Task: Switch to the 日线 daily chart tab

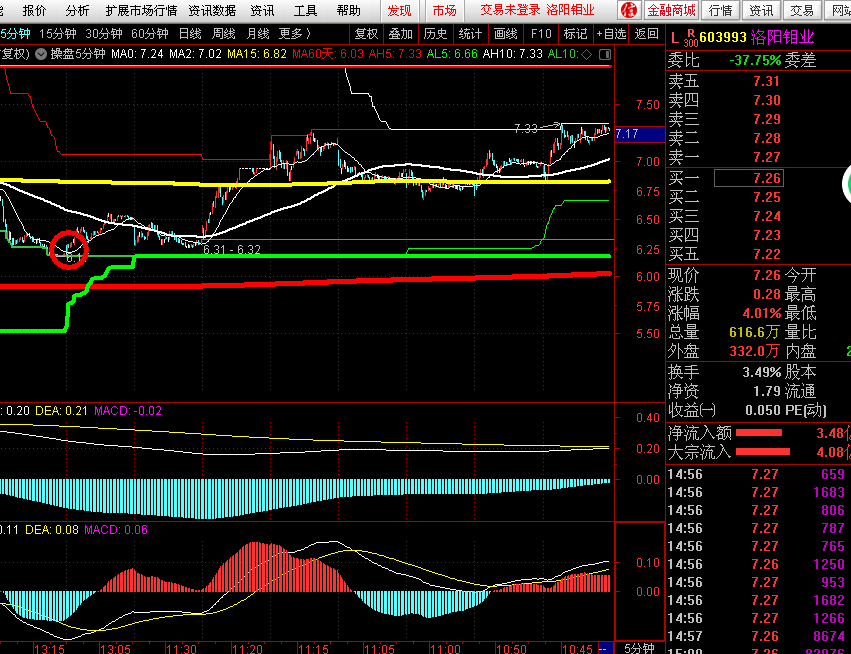Action: (x=190, y=33)
